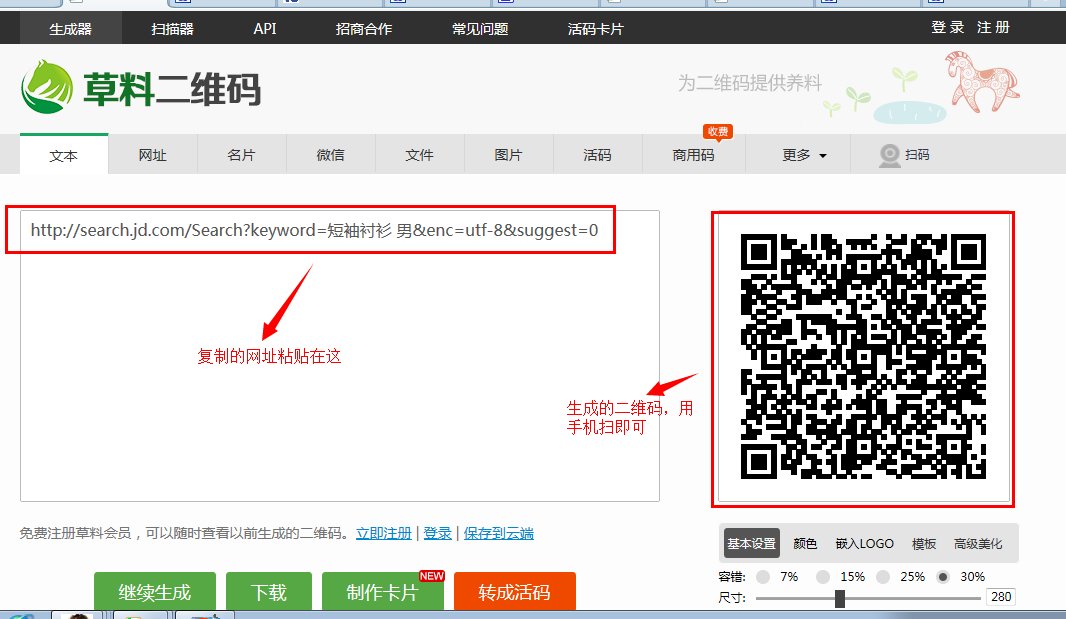The height and width of the screenshot is (619, 1066).
Task: Select the 25% error correction level
Action: (883, 576)
